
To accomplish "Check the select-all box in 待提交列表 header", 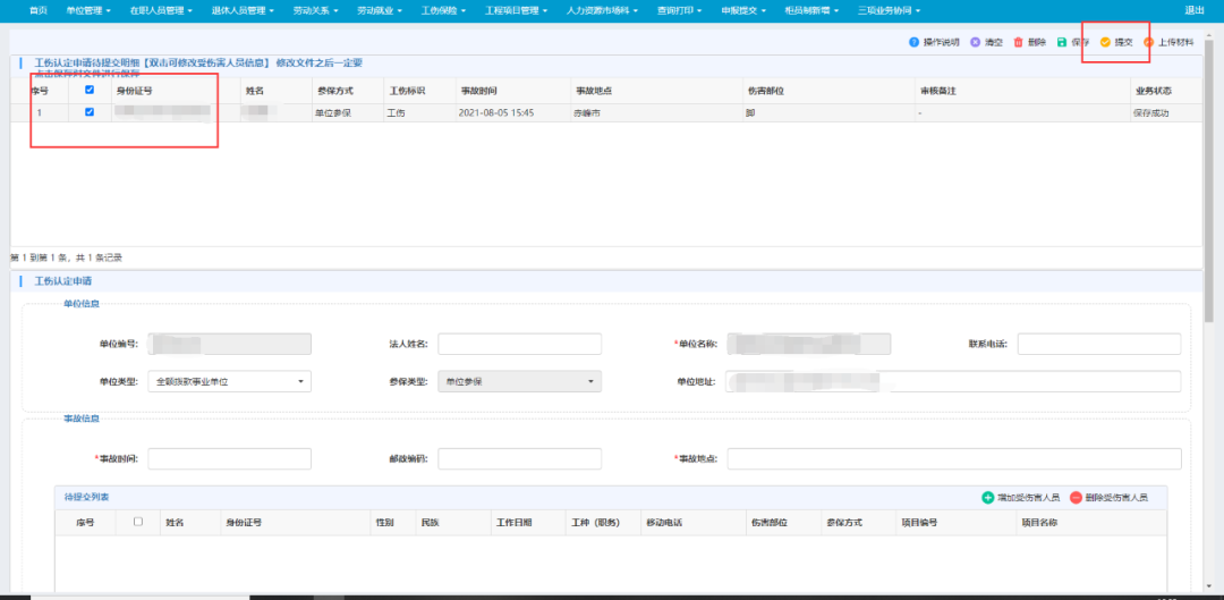I will (138, 521).
